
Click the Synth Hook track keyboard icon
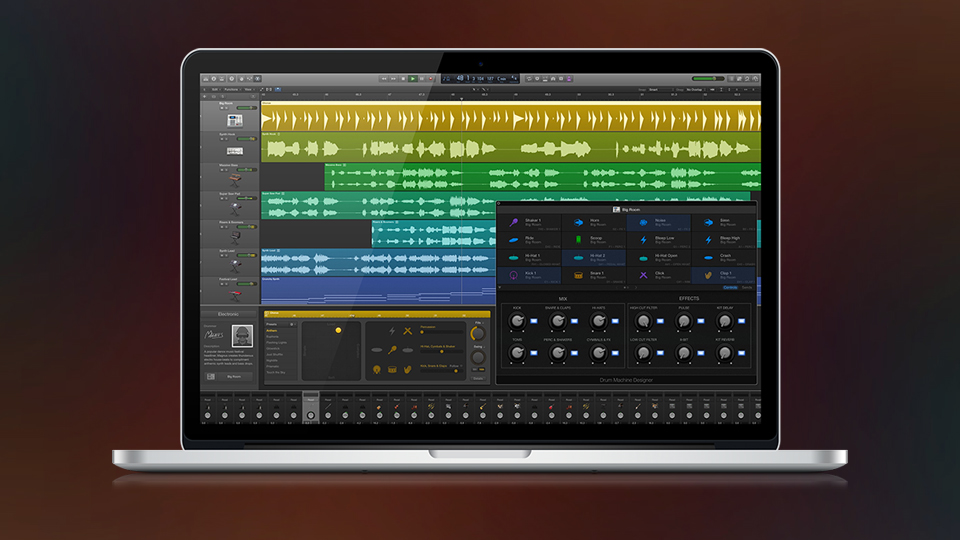tap(235, 151)
